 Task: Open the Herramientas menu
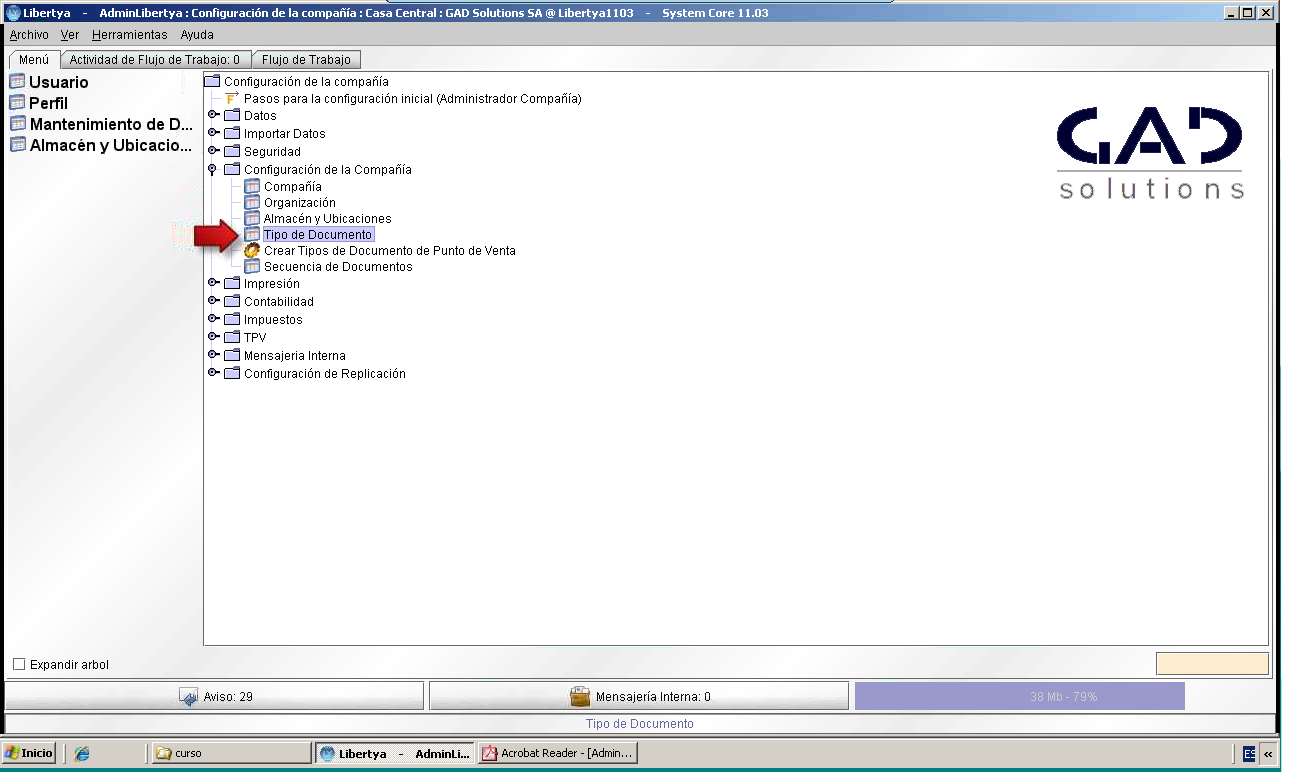[x=130, y=34]
